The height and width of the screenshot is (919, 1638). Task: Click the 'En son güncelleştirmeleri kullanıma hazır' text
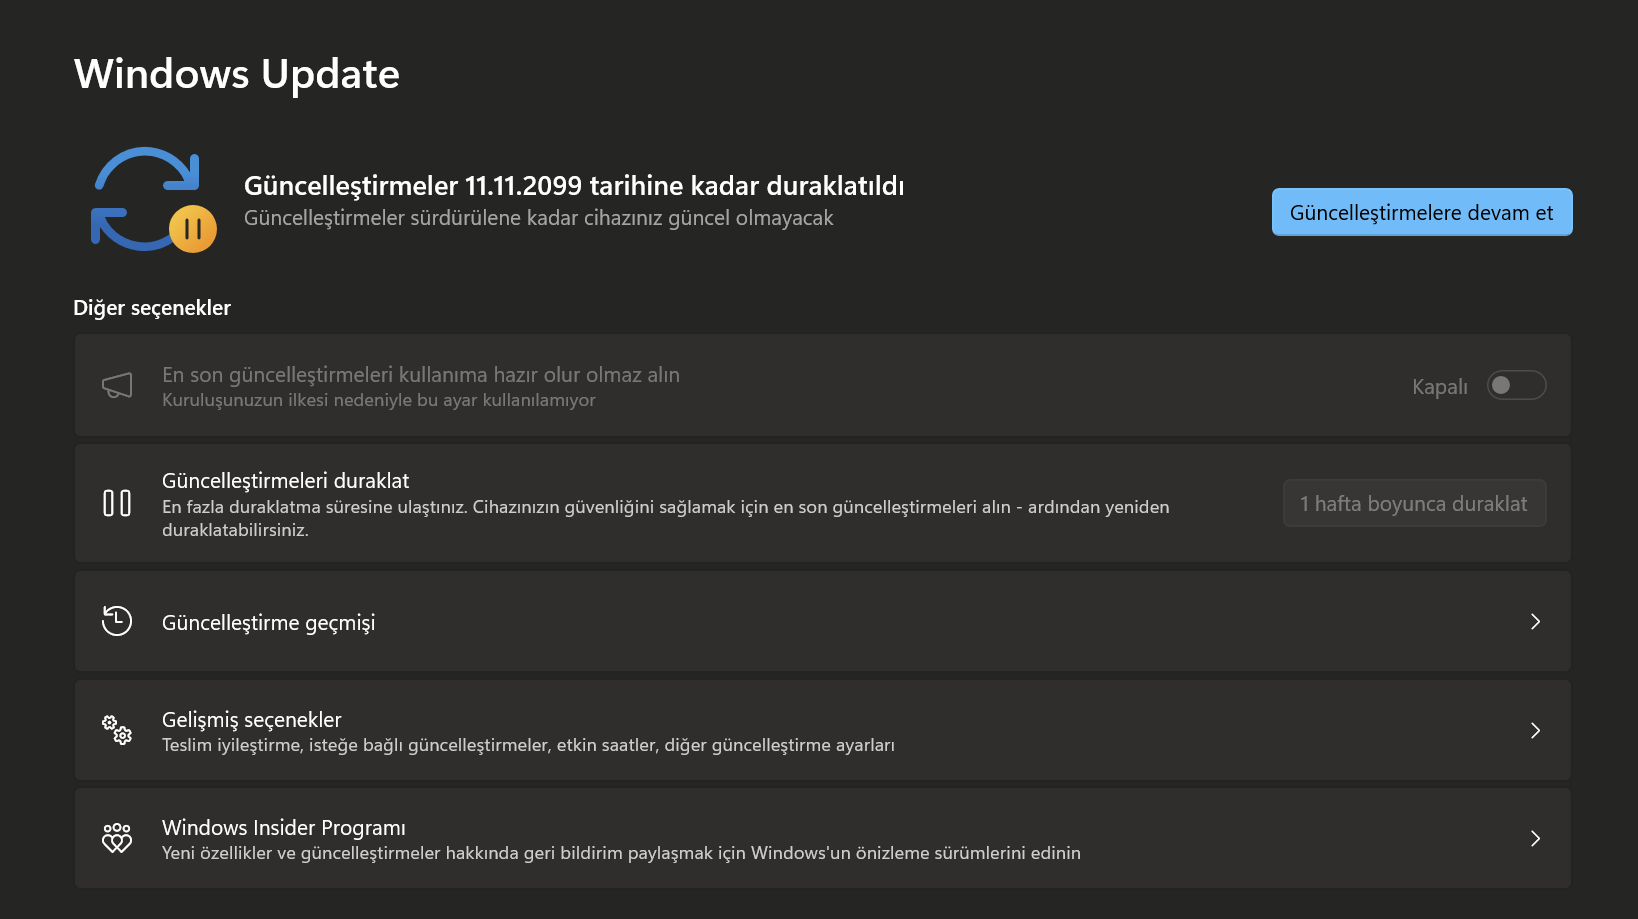pyautogui.click(x=421, y=375)
